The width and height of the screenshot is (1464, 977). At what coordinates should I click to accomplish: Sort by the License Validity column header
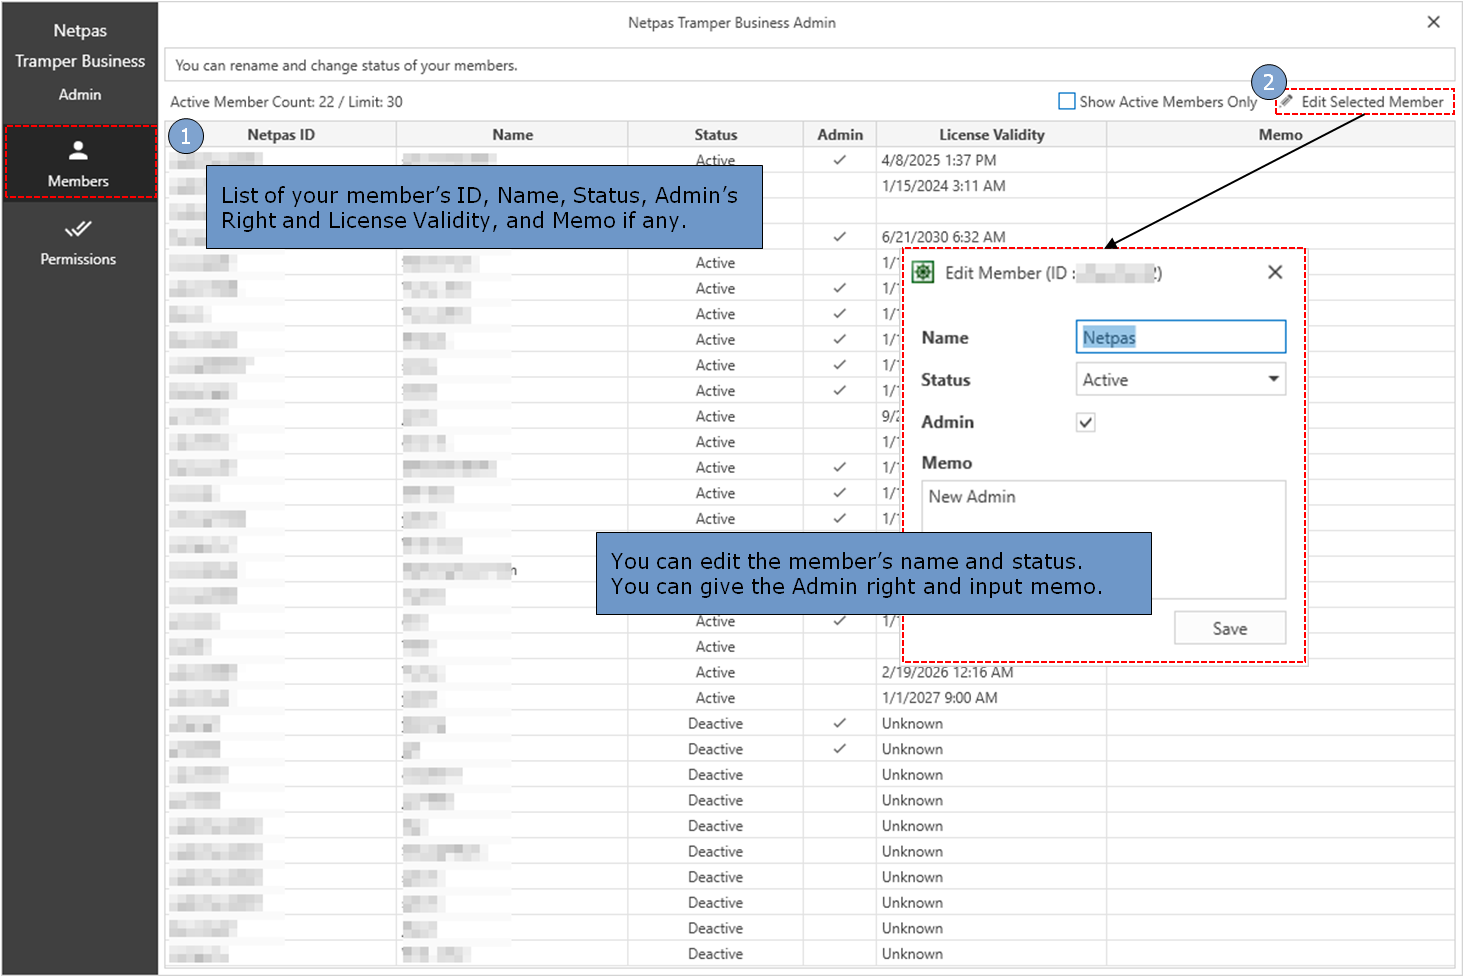pyautogui.click(x=991, y=135)
